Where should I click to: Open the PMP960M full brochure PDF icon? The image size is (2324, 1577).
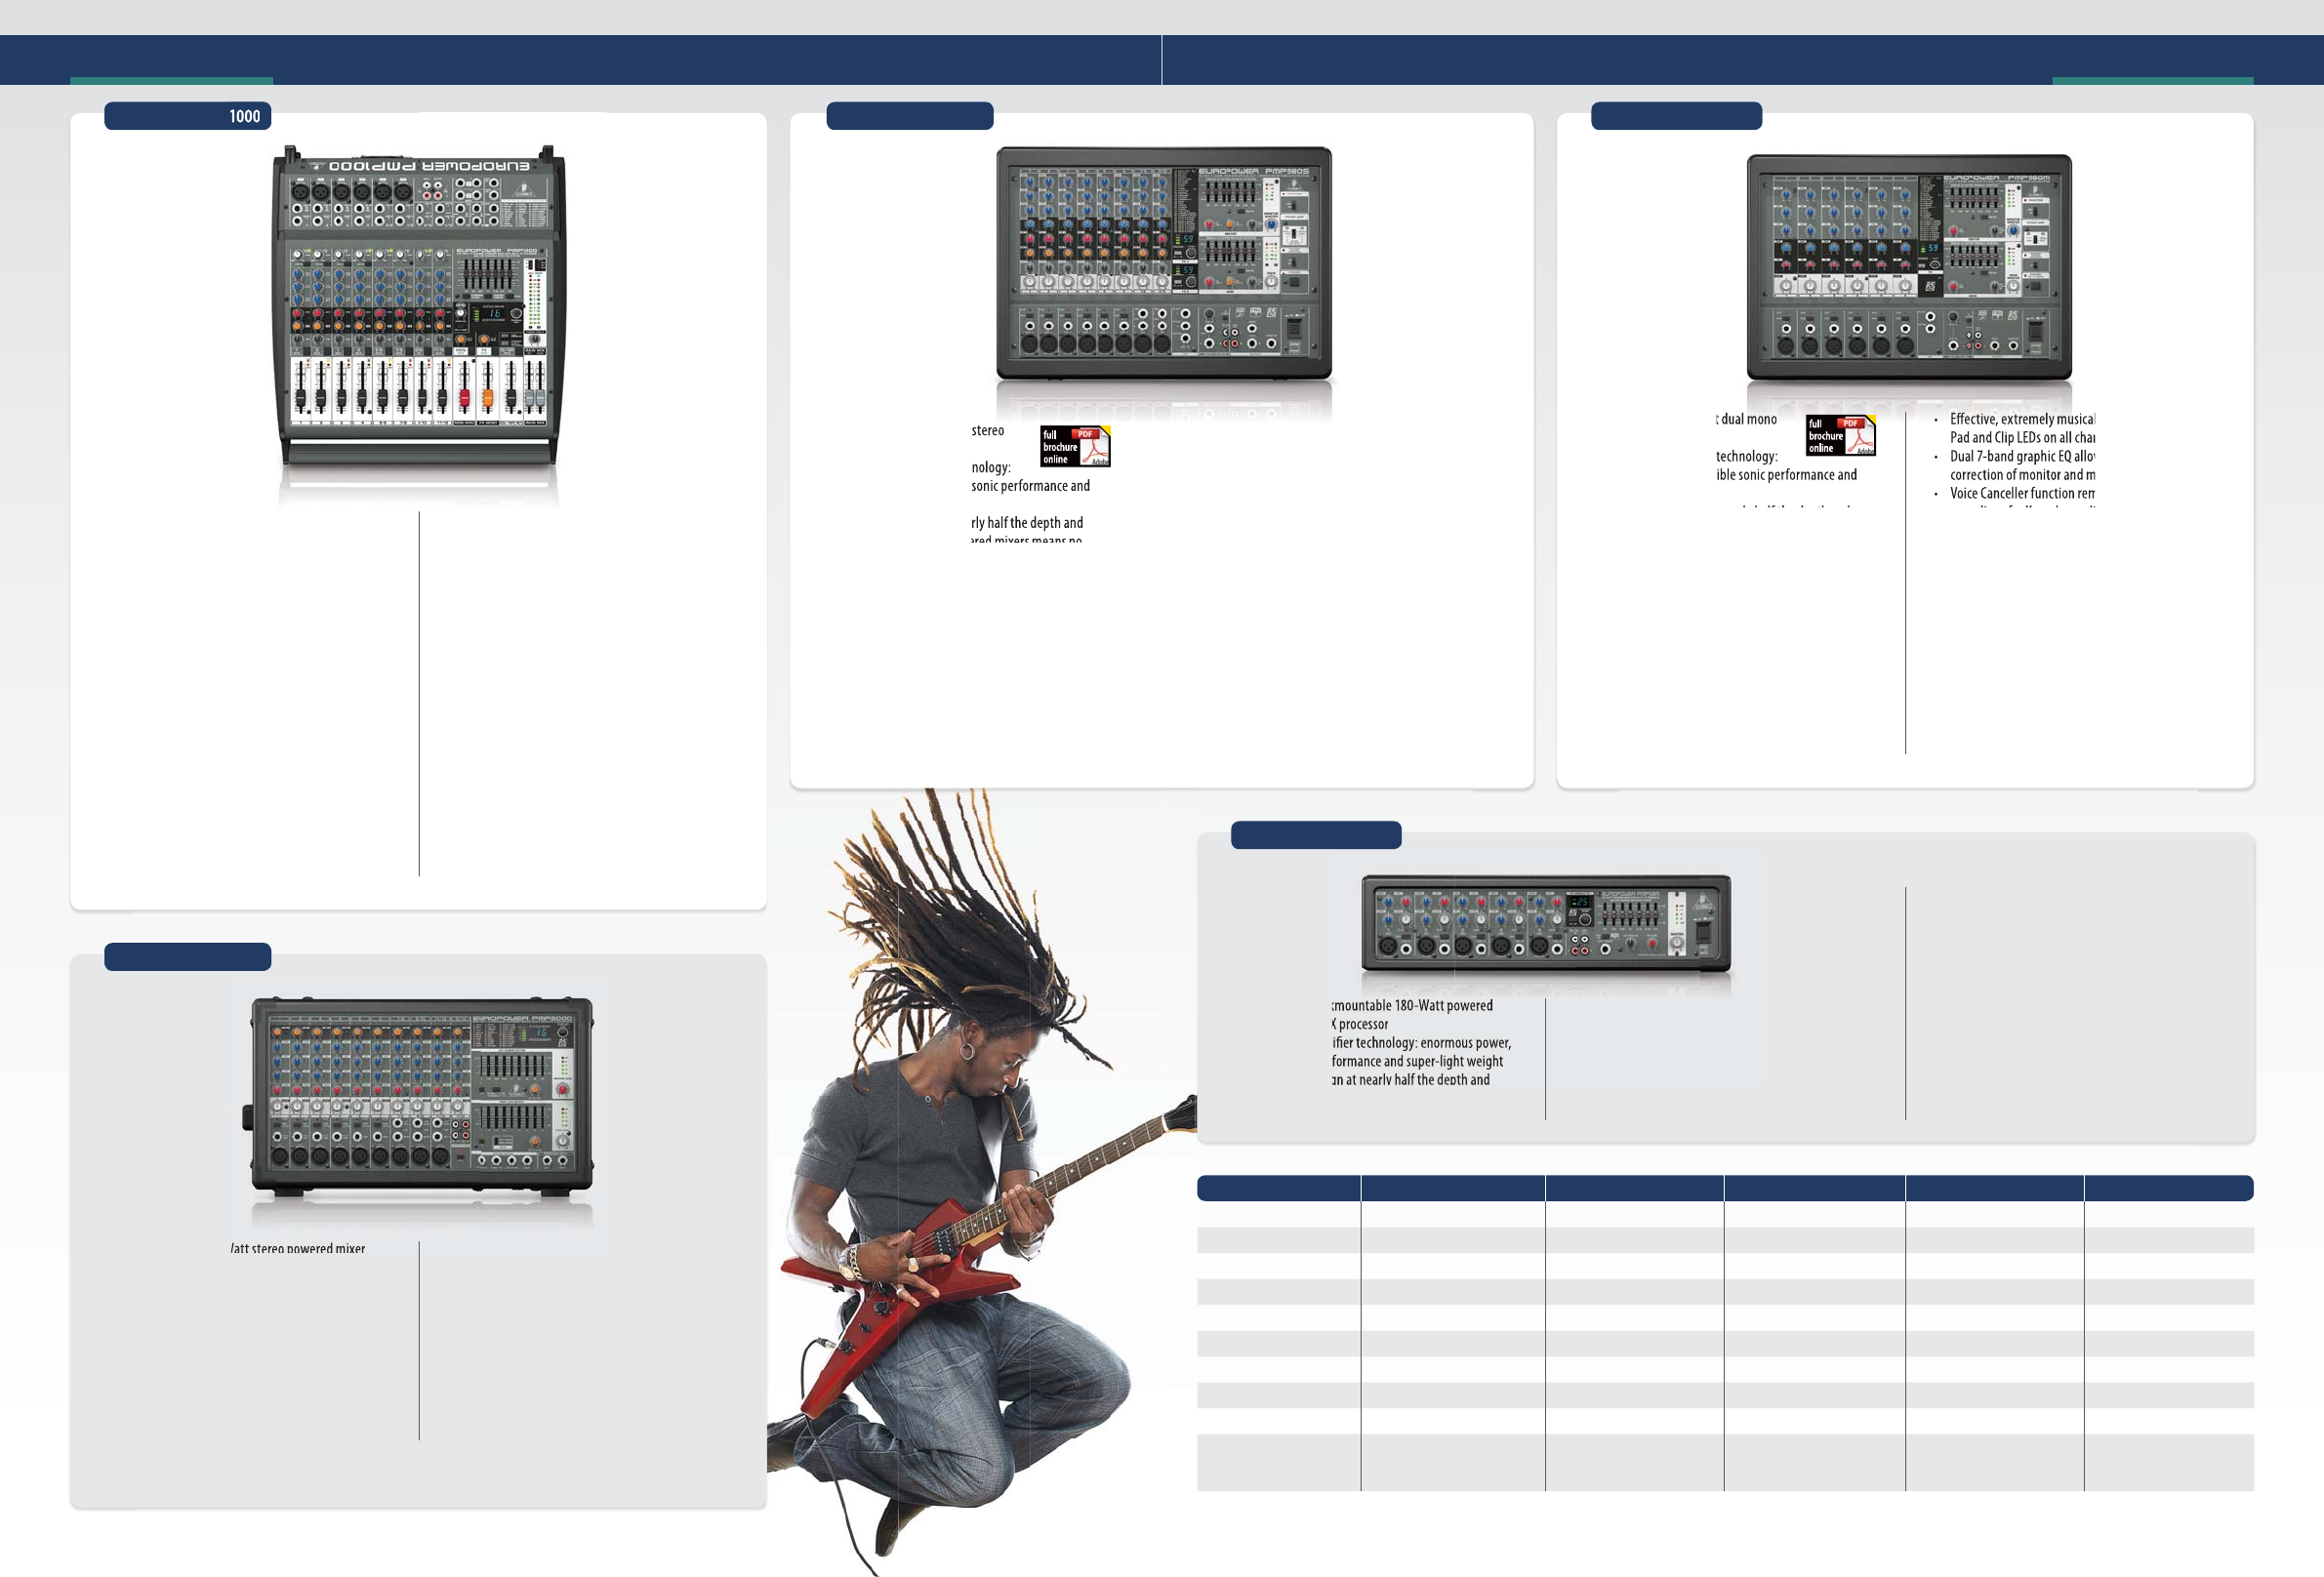pyautogui.click(x=1840, y=435)
